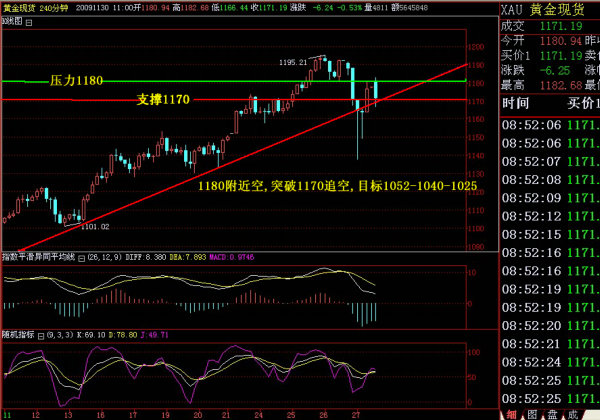Select the 08:52:15 tick row

[550, 234]
